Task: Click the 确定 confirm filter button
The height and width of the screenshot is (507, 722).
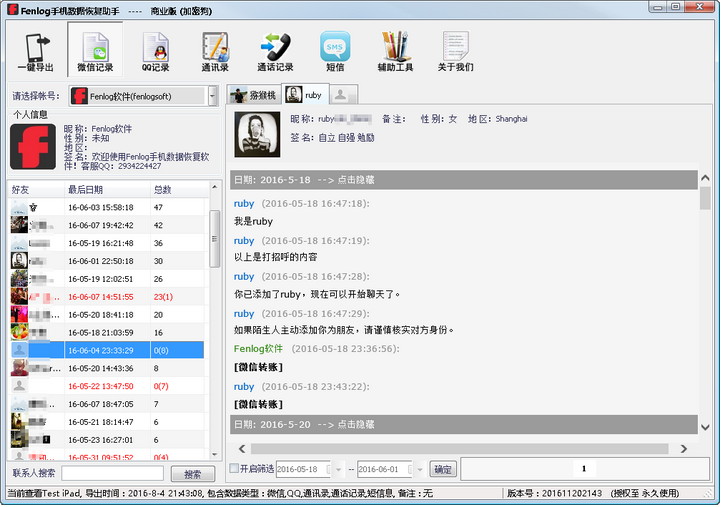Action: (x=443, y=469)
